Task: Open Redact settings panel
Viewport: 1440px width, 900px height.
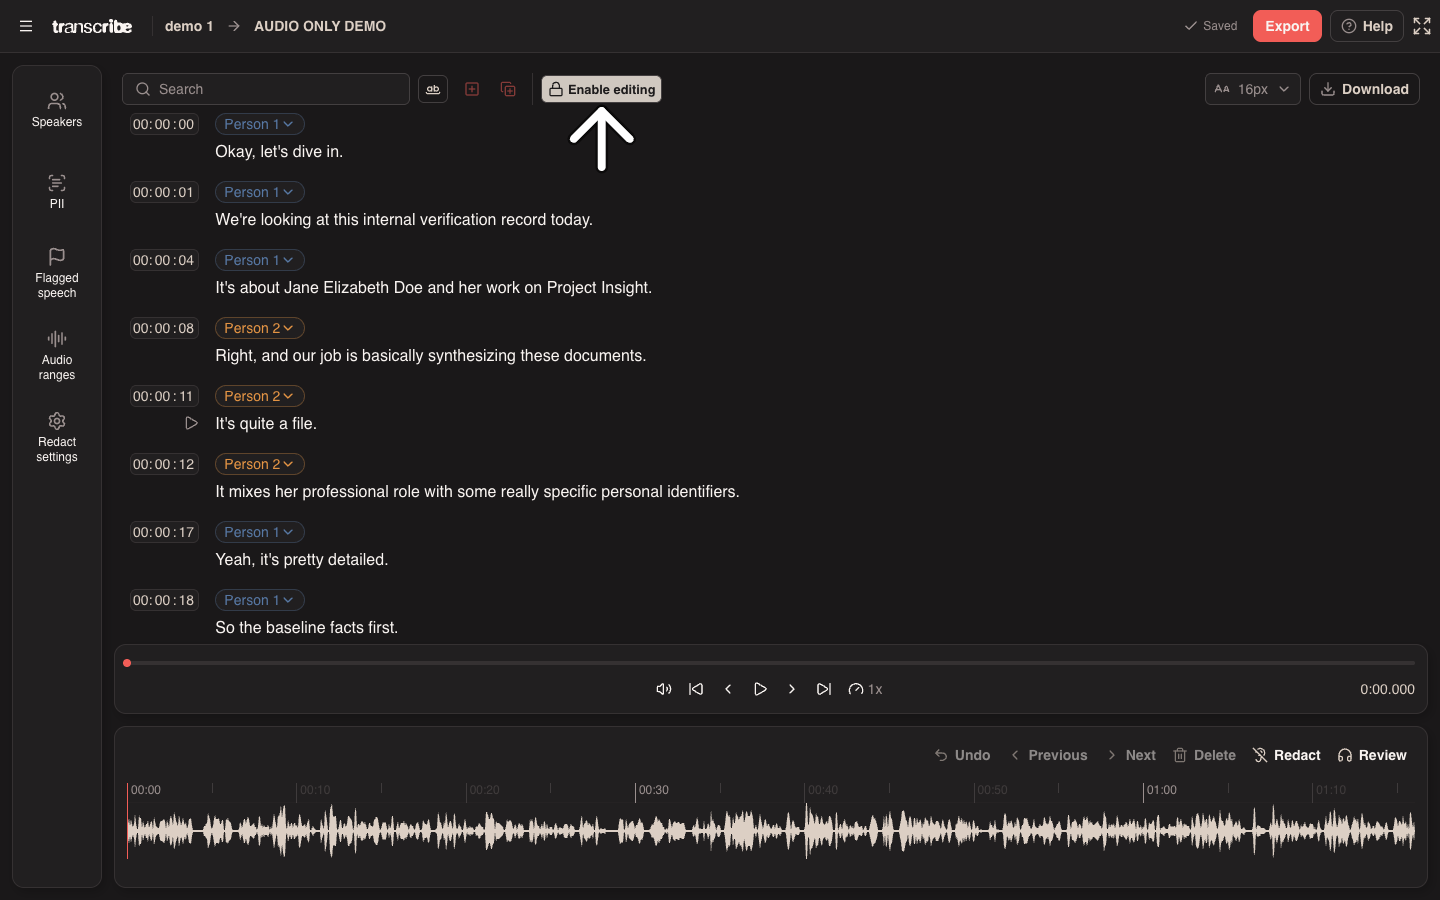Action: pos(57,437)
